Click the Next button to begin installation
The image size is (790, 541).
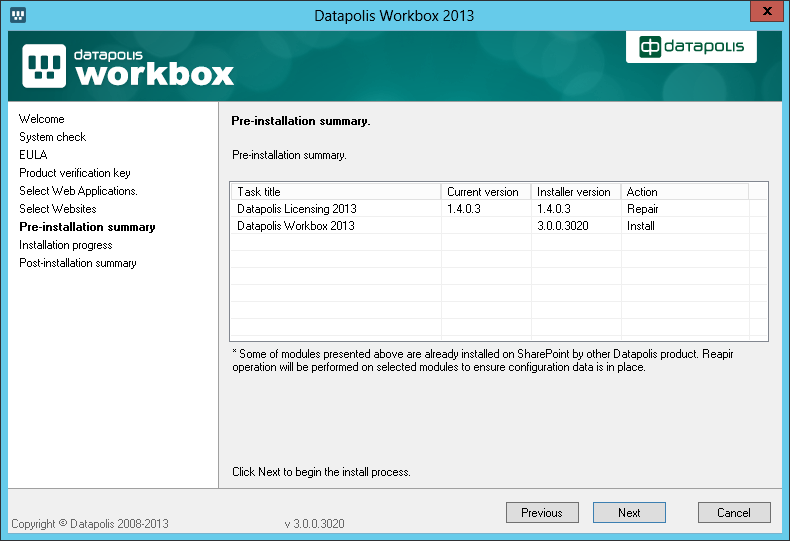(x=629, y=512)
